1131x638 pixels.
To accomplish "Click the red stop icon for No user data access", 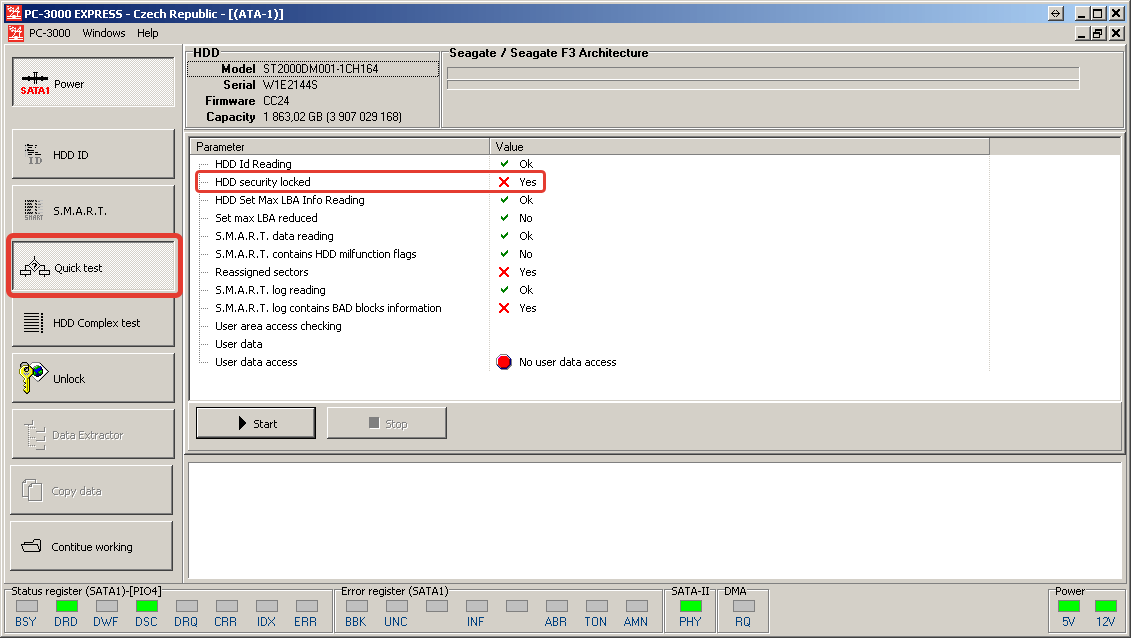I will tap(503, 362).
